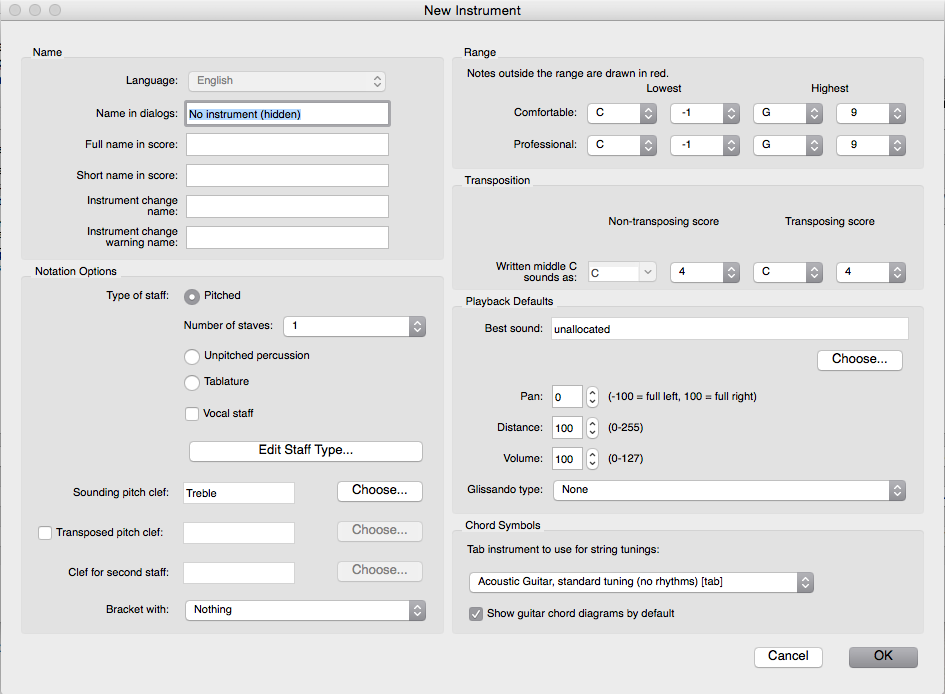The height and width of the screenshot is (694, 945).
Task: Confirm the dialog with OK
Action: [x=883, y=656]
